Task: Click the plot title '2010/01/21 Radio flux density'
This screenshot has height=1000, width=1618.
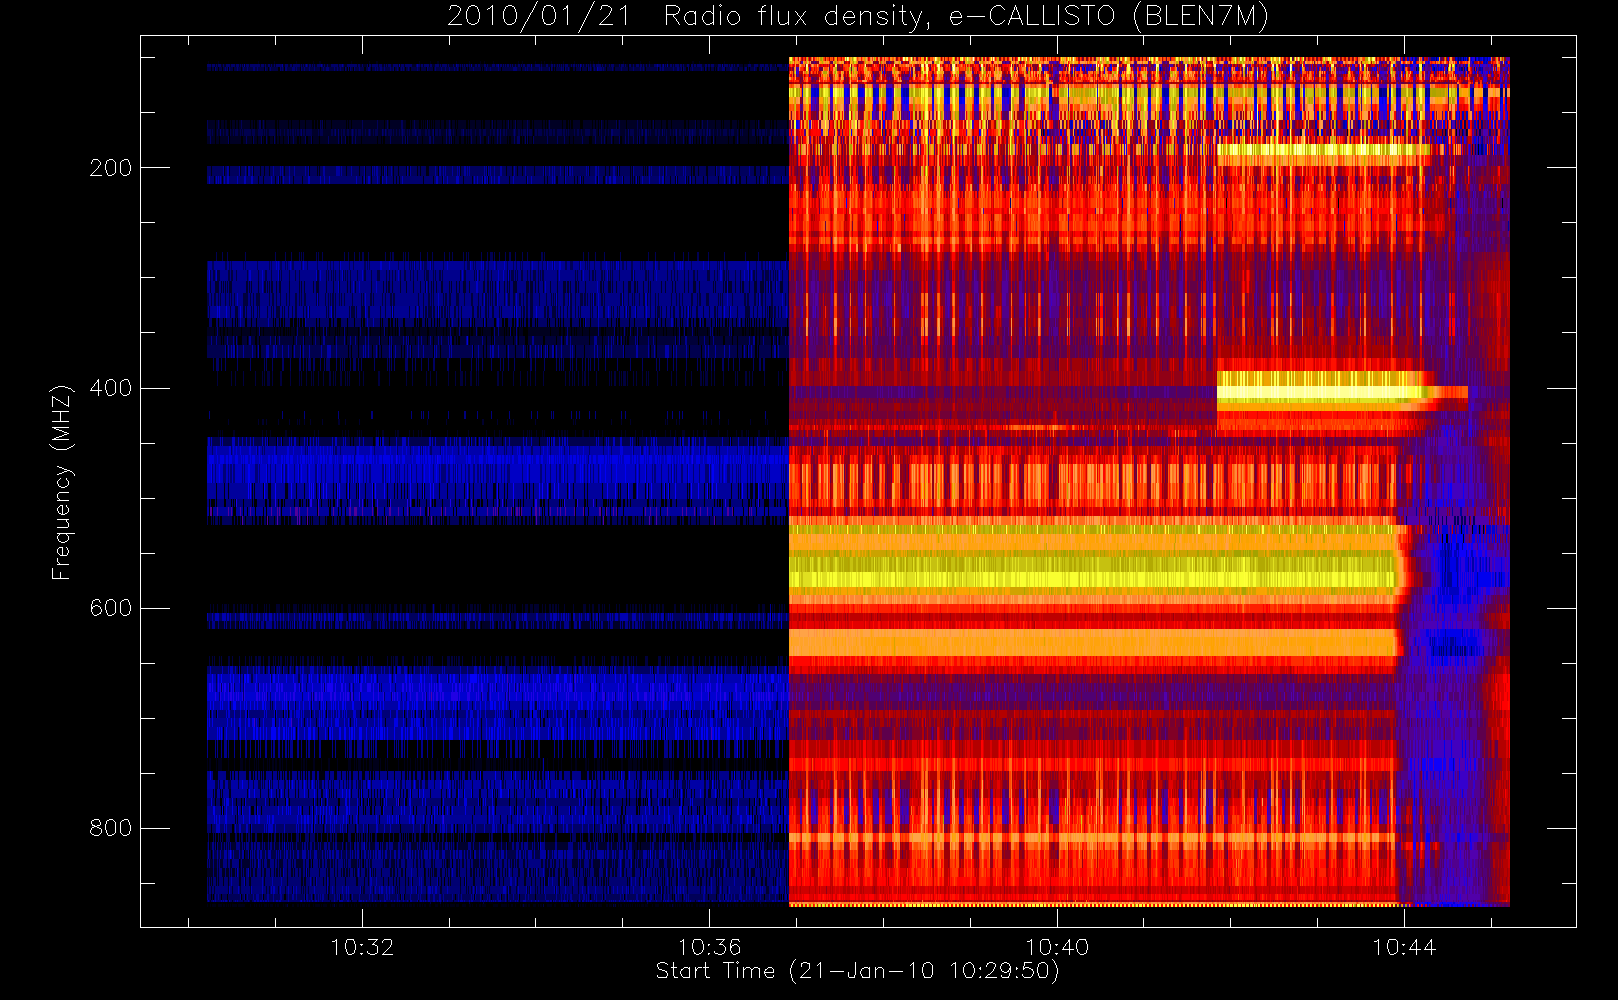Action: [x=857, y=16]
